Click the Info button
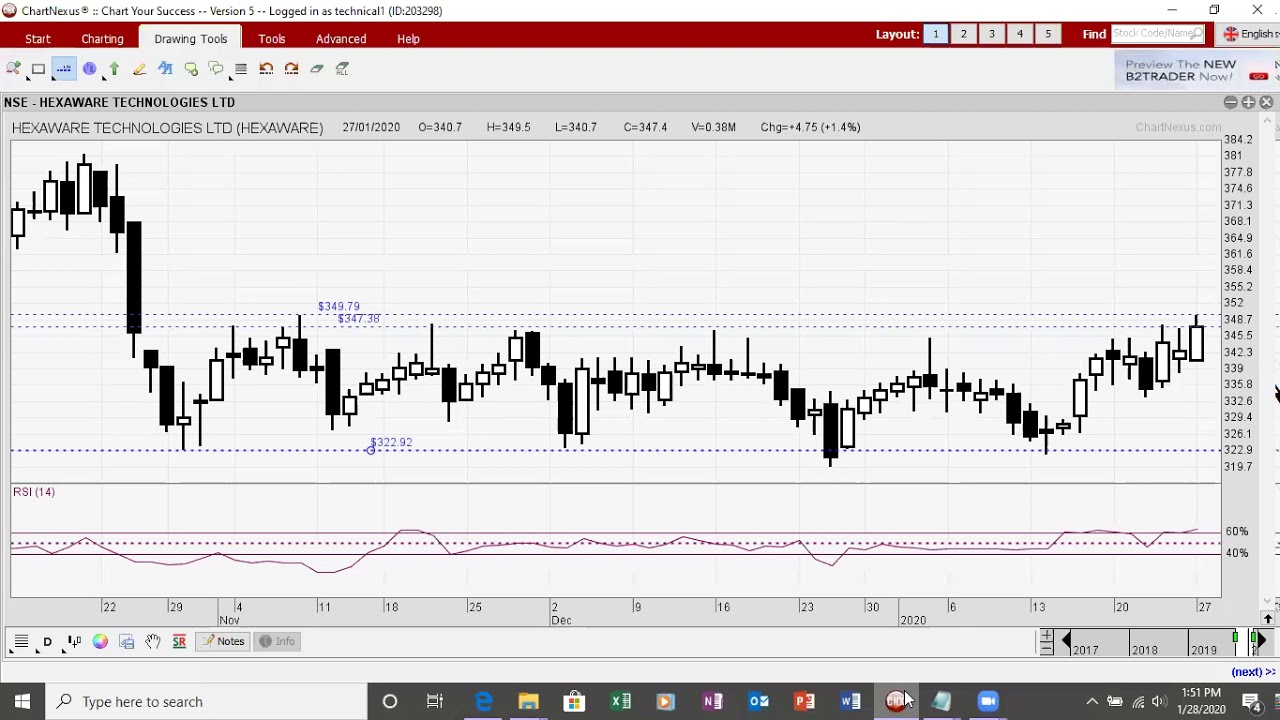This screenshot has width=1280, height=720. coord(277,642)
